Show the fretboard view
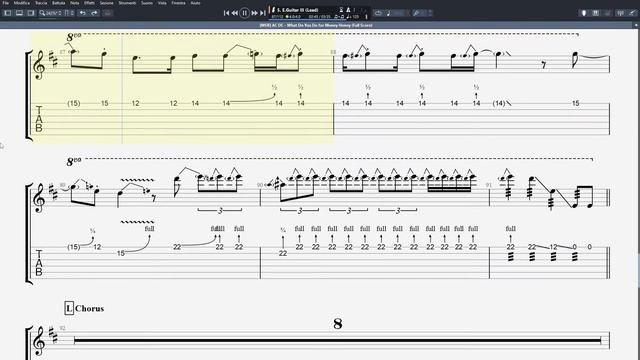The image size is (640, 360). (584, 13)
